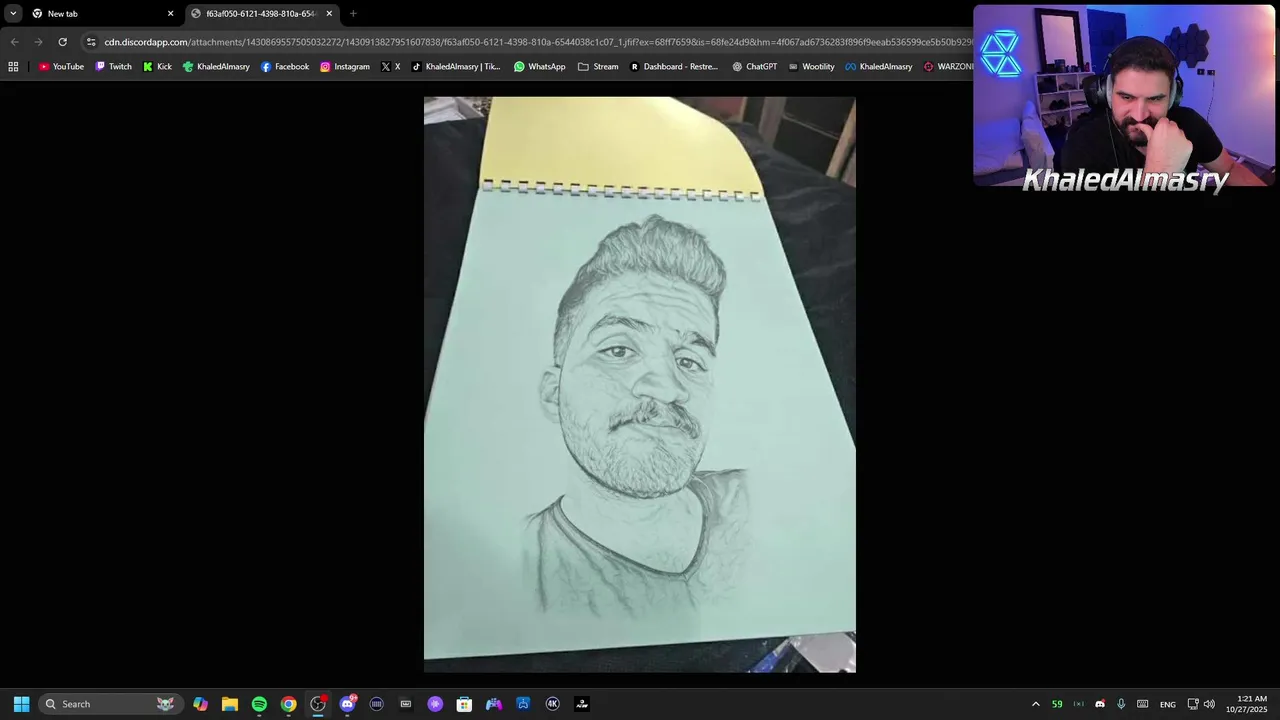Click the microphone tray icon
The height and width of the screenshot is (720, 1280).
point(1121,704)
